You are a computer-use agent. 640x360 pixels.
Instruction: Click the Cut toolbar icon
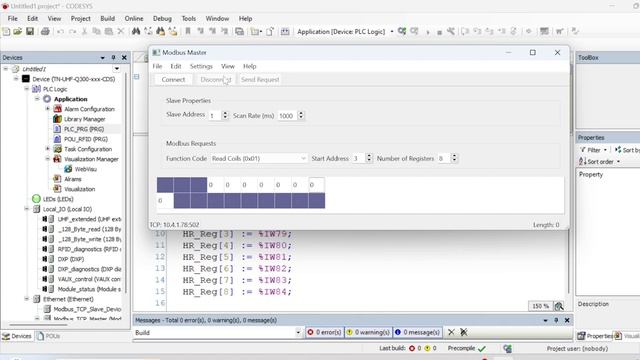(x=84, y=31)
